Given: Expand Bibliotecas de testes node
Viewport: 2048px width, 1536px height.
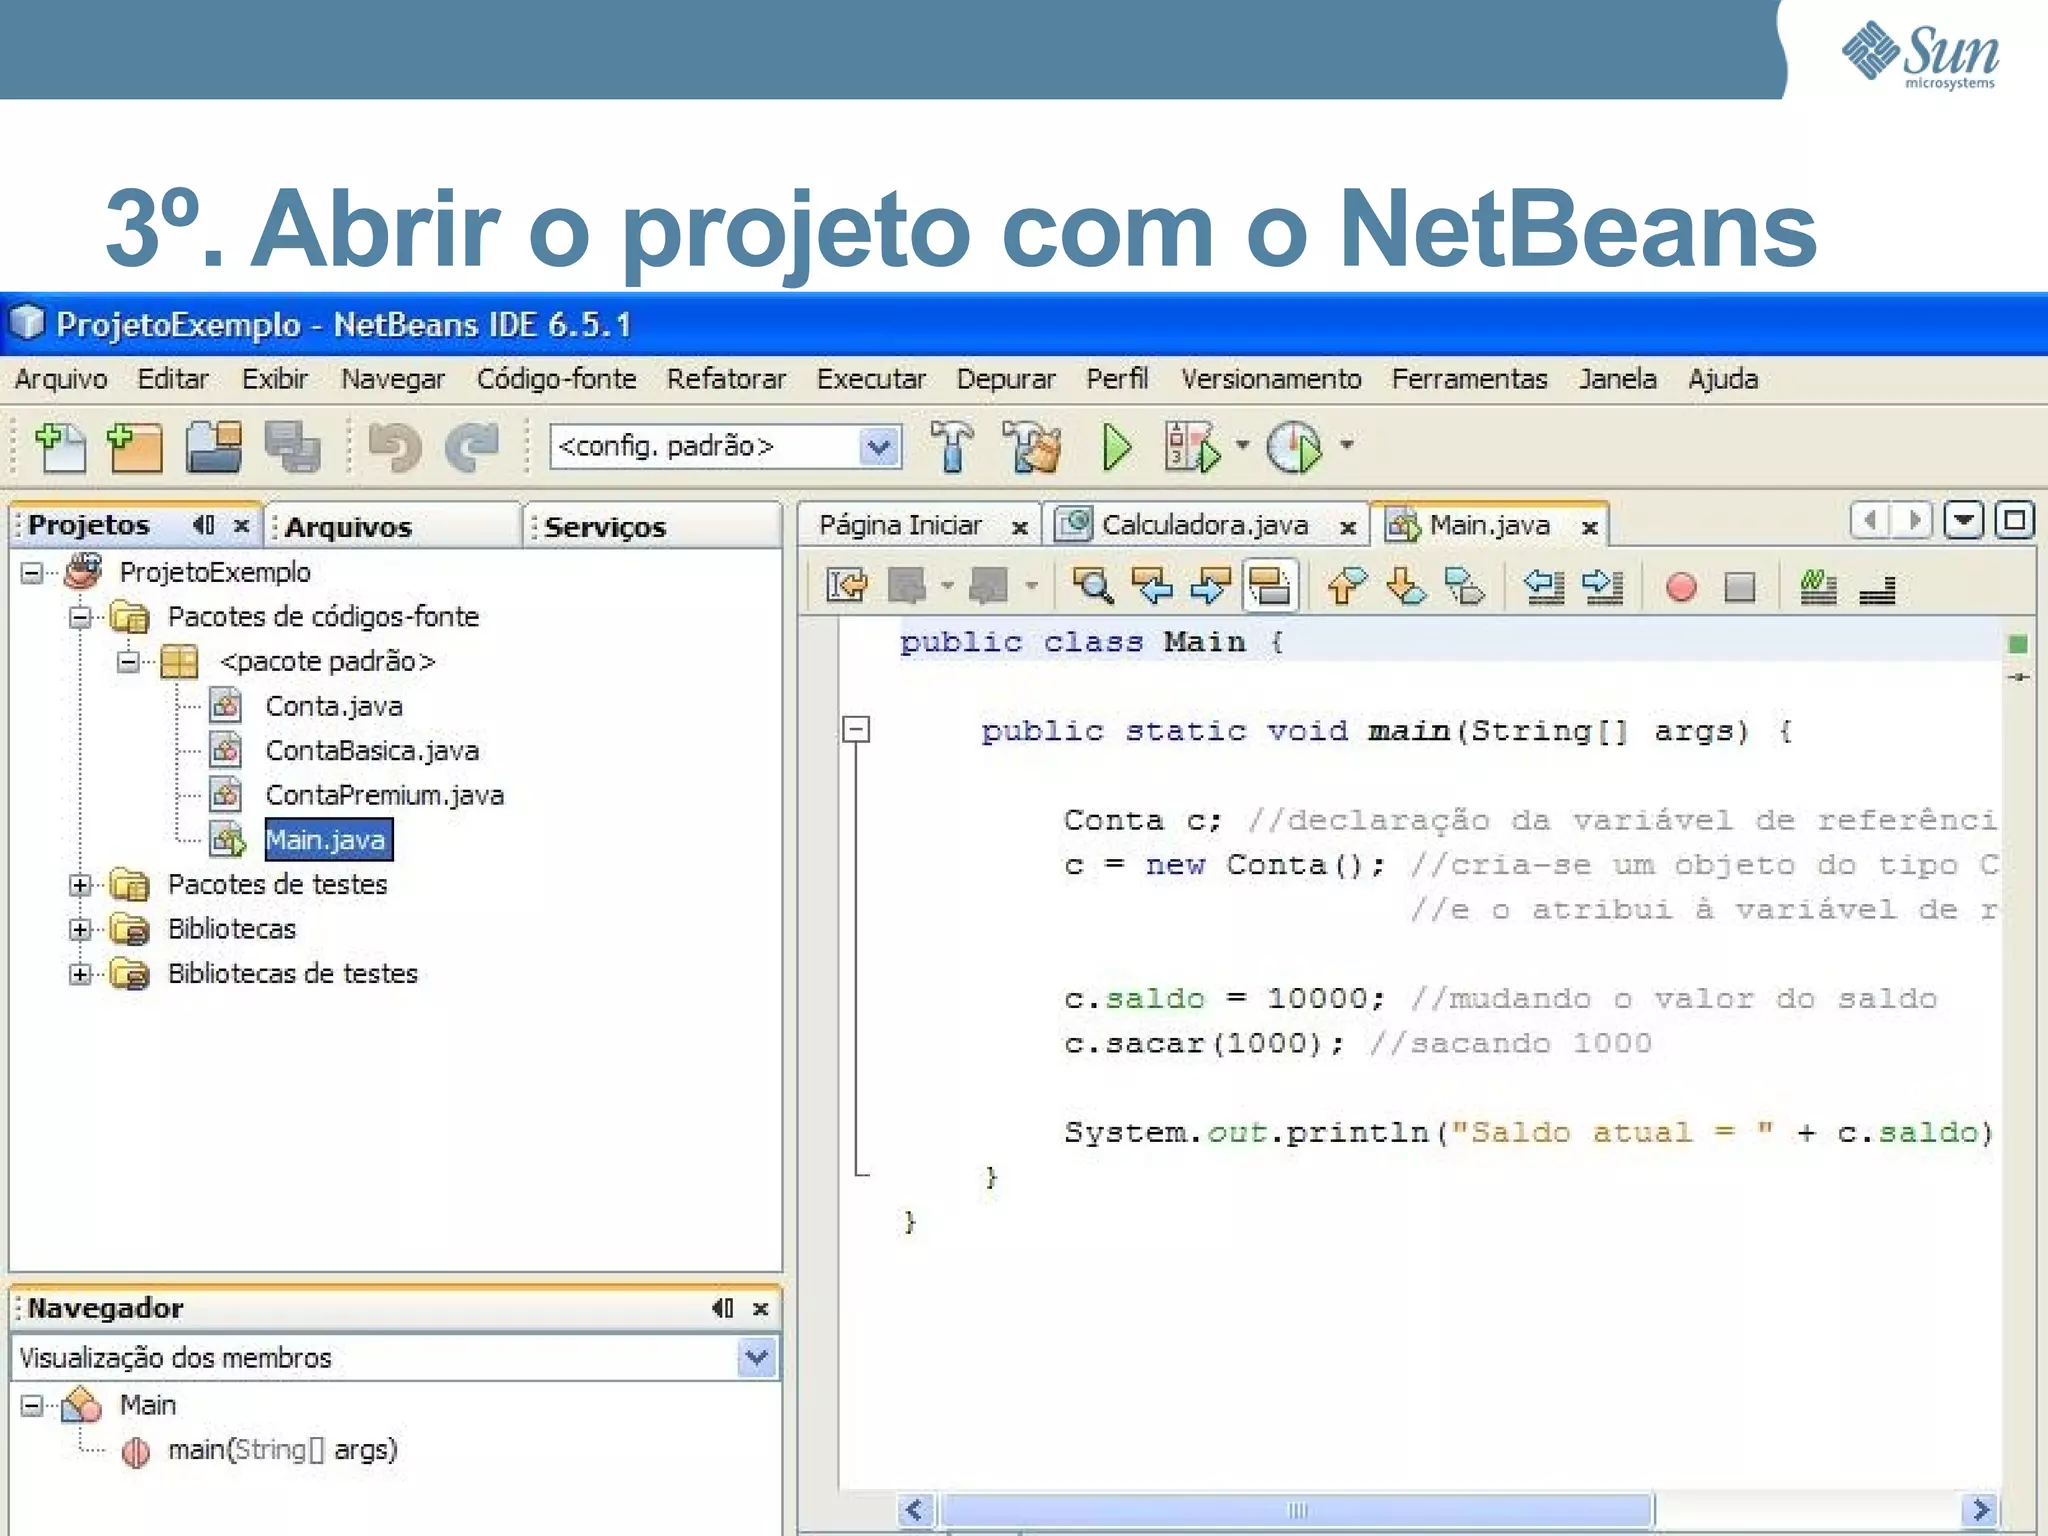Looking at the screenshot, I should pos(80,974).
